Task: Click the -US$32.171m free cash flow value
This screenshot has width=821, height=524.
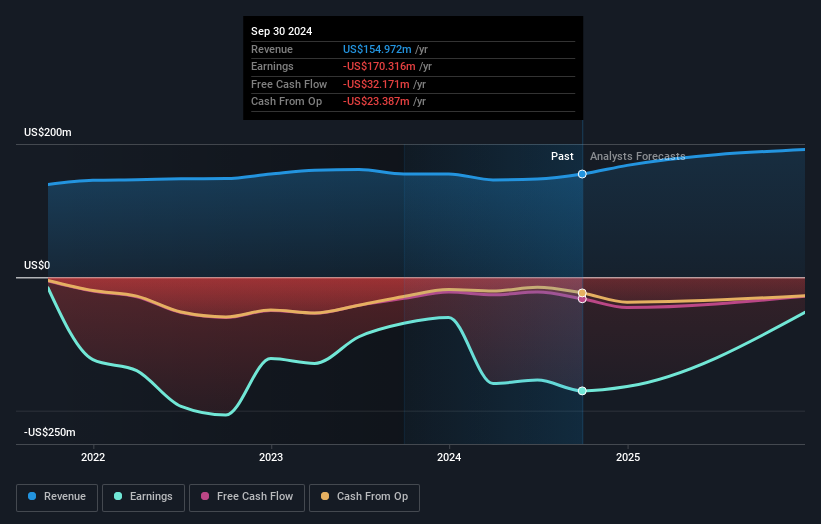Action: pos(376,84)
